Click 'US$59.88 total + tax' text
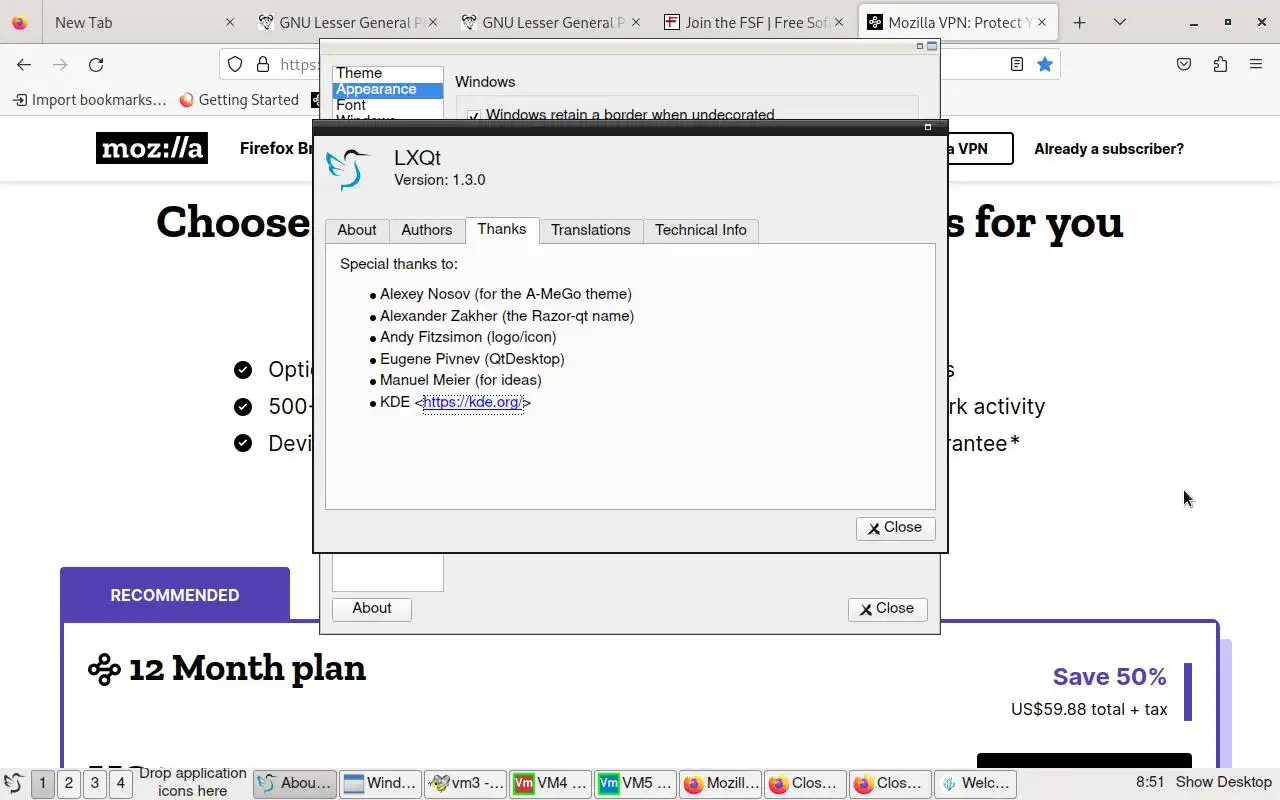1280x800 pixels. click(x=1089, y=709)
